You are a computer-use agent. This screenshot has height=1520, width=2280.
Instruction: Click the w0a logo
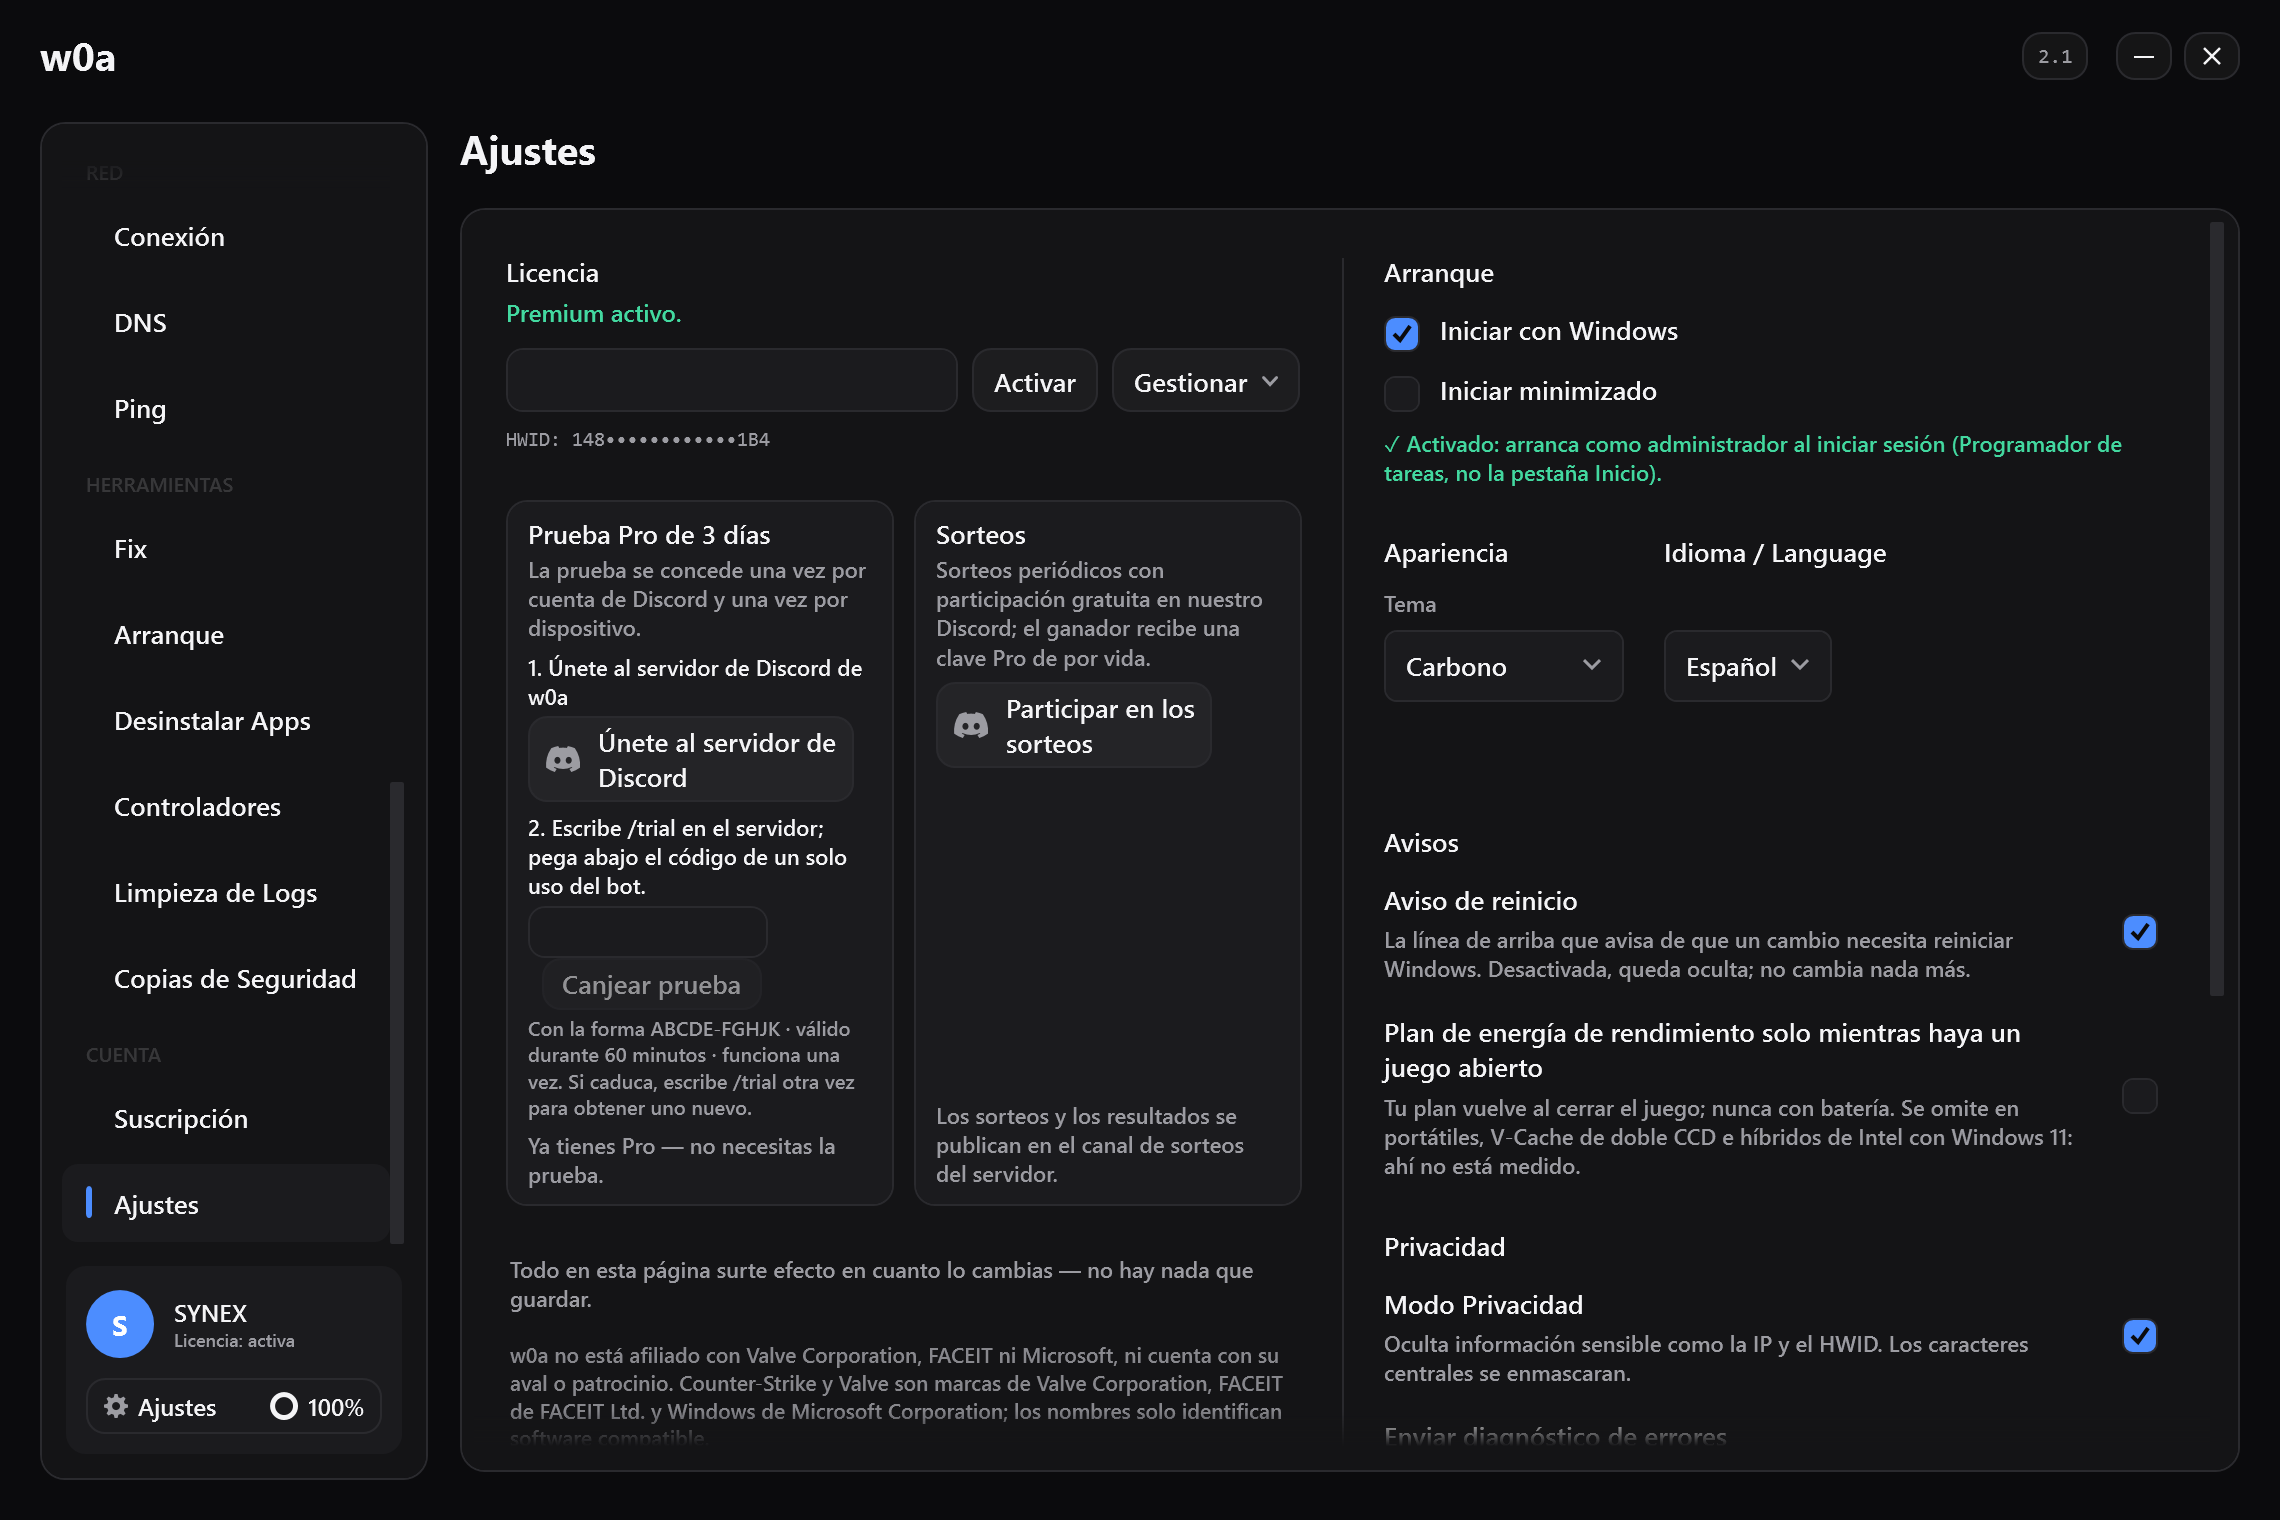[x=78, y=58]
